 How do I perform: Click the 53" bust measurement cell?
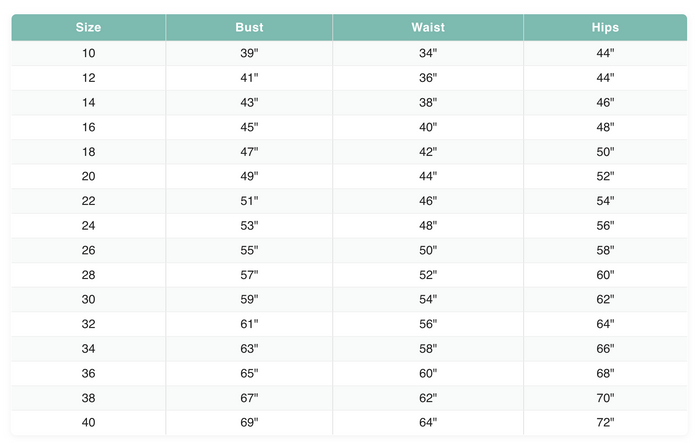point(249,226)
